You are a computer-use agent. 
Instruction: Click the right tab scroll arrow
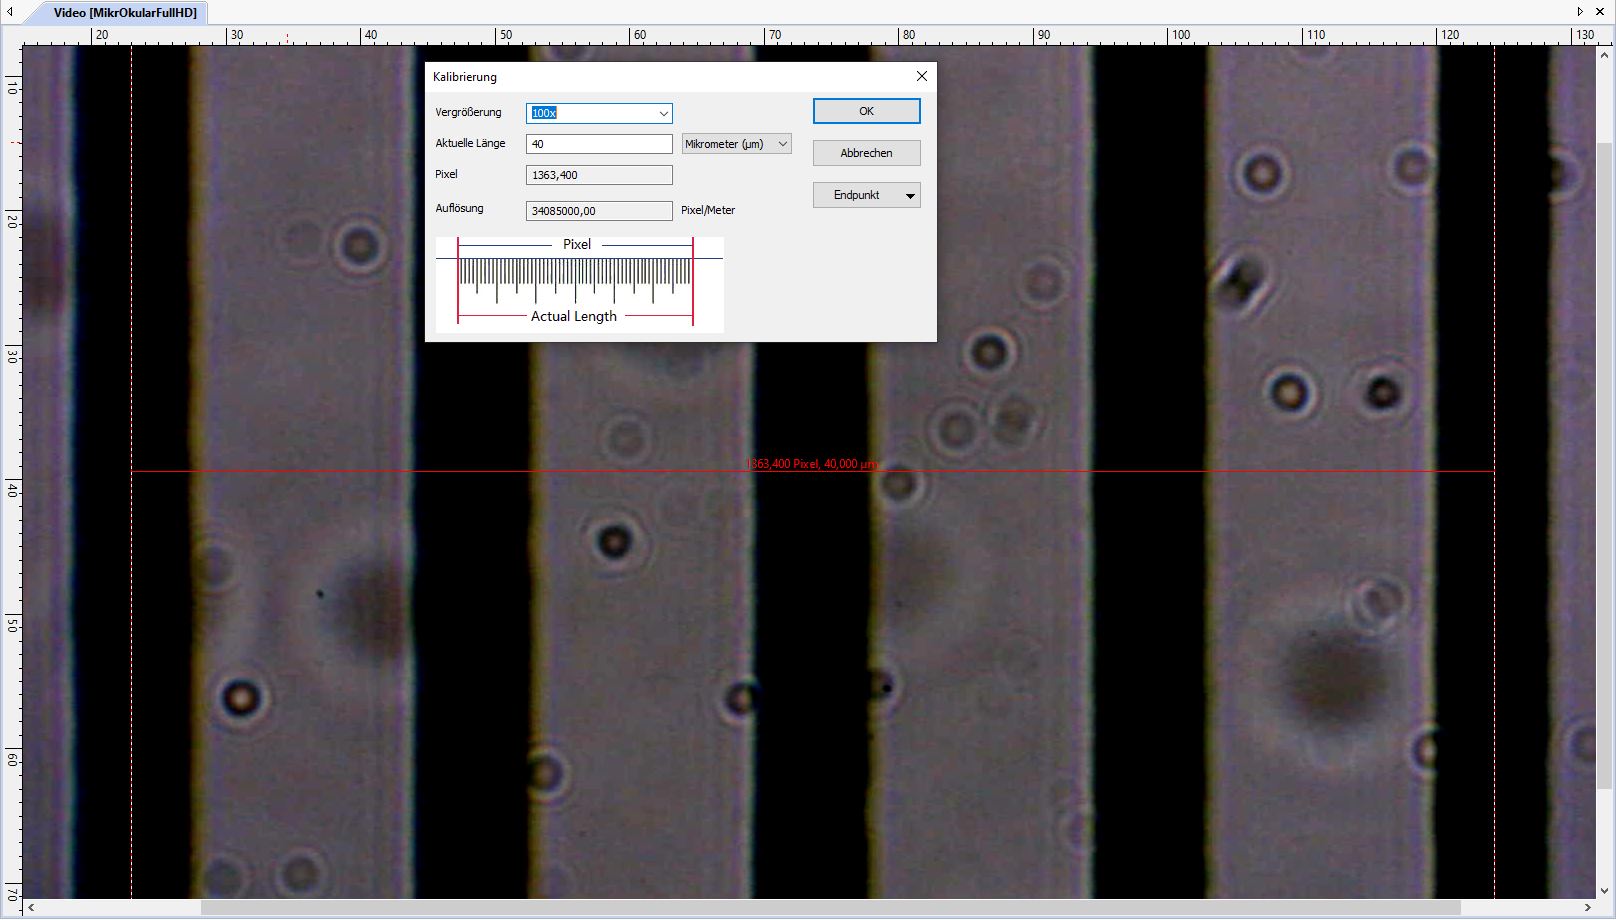tap(1580, 12)
